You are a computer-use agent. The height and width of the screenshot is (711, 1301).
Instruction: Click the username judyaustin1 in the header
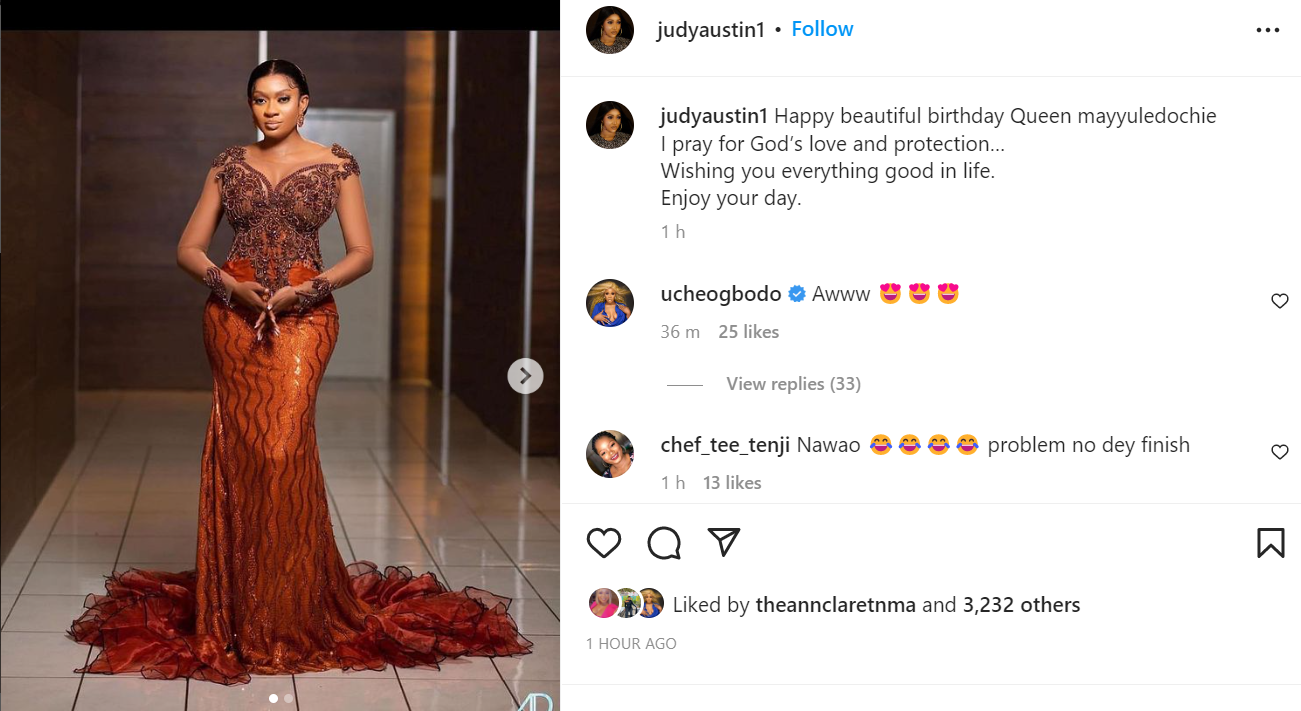point(710,29)
